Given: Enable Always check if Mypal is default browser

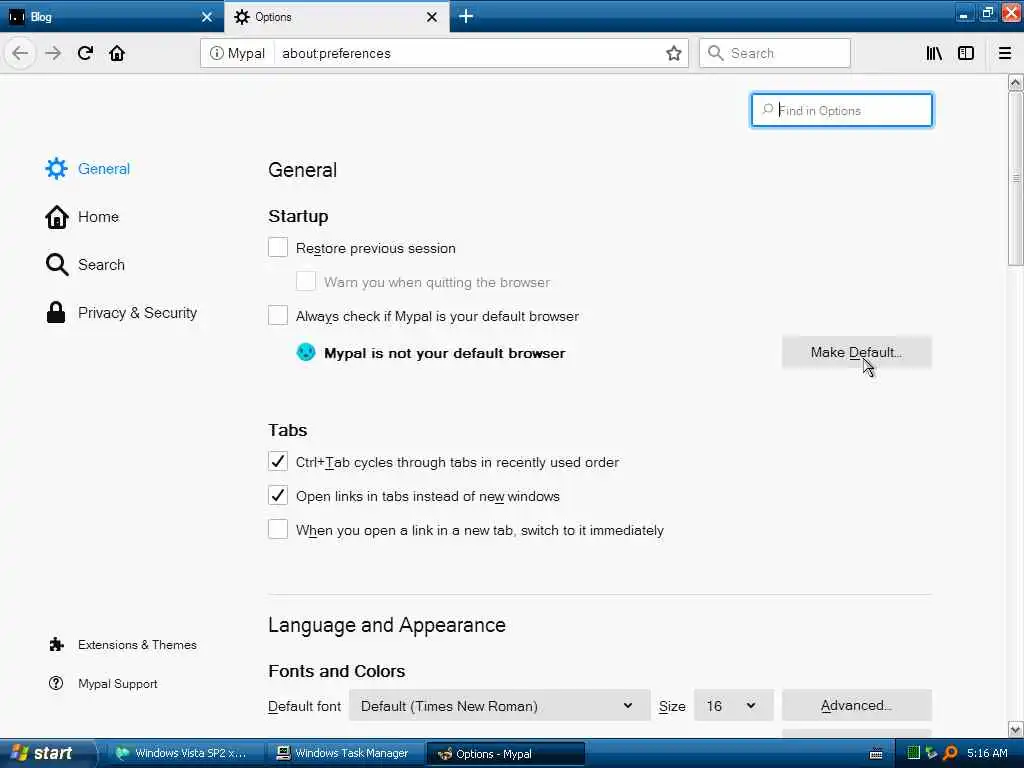Looking at the screenshot, I should [x=278, y=315].
